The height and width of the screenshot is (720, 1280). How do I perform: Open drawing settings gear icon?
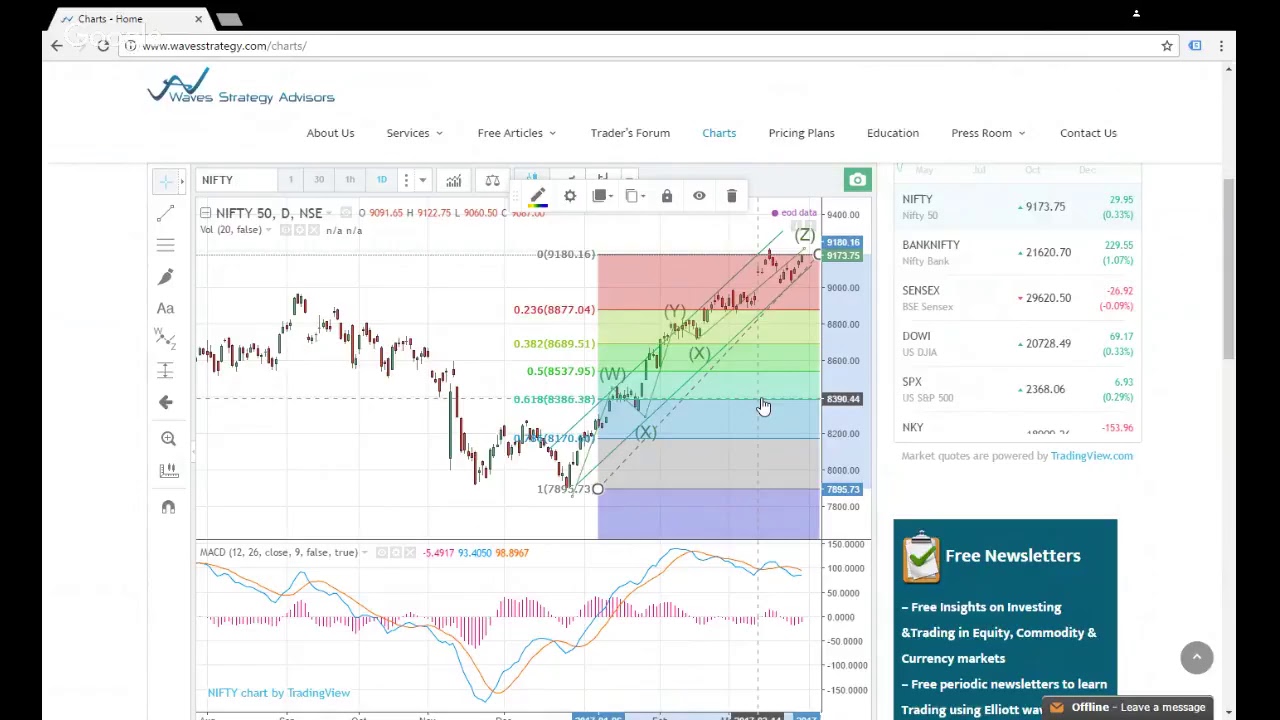pos(570,196)
